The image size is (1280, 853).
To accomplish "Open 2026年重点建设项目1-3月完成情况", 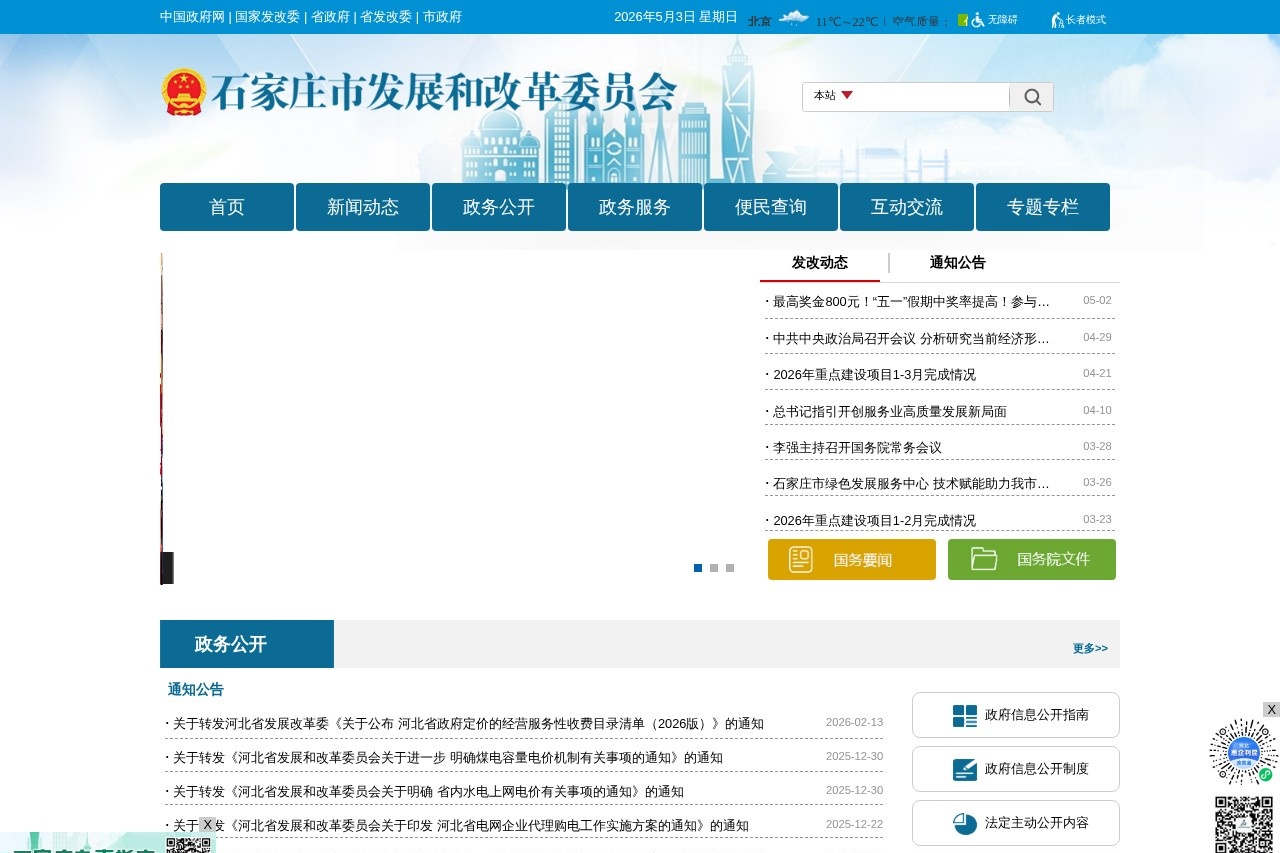I will click(x=874, y=374).
